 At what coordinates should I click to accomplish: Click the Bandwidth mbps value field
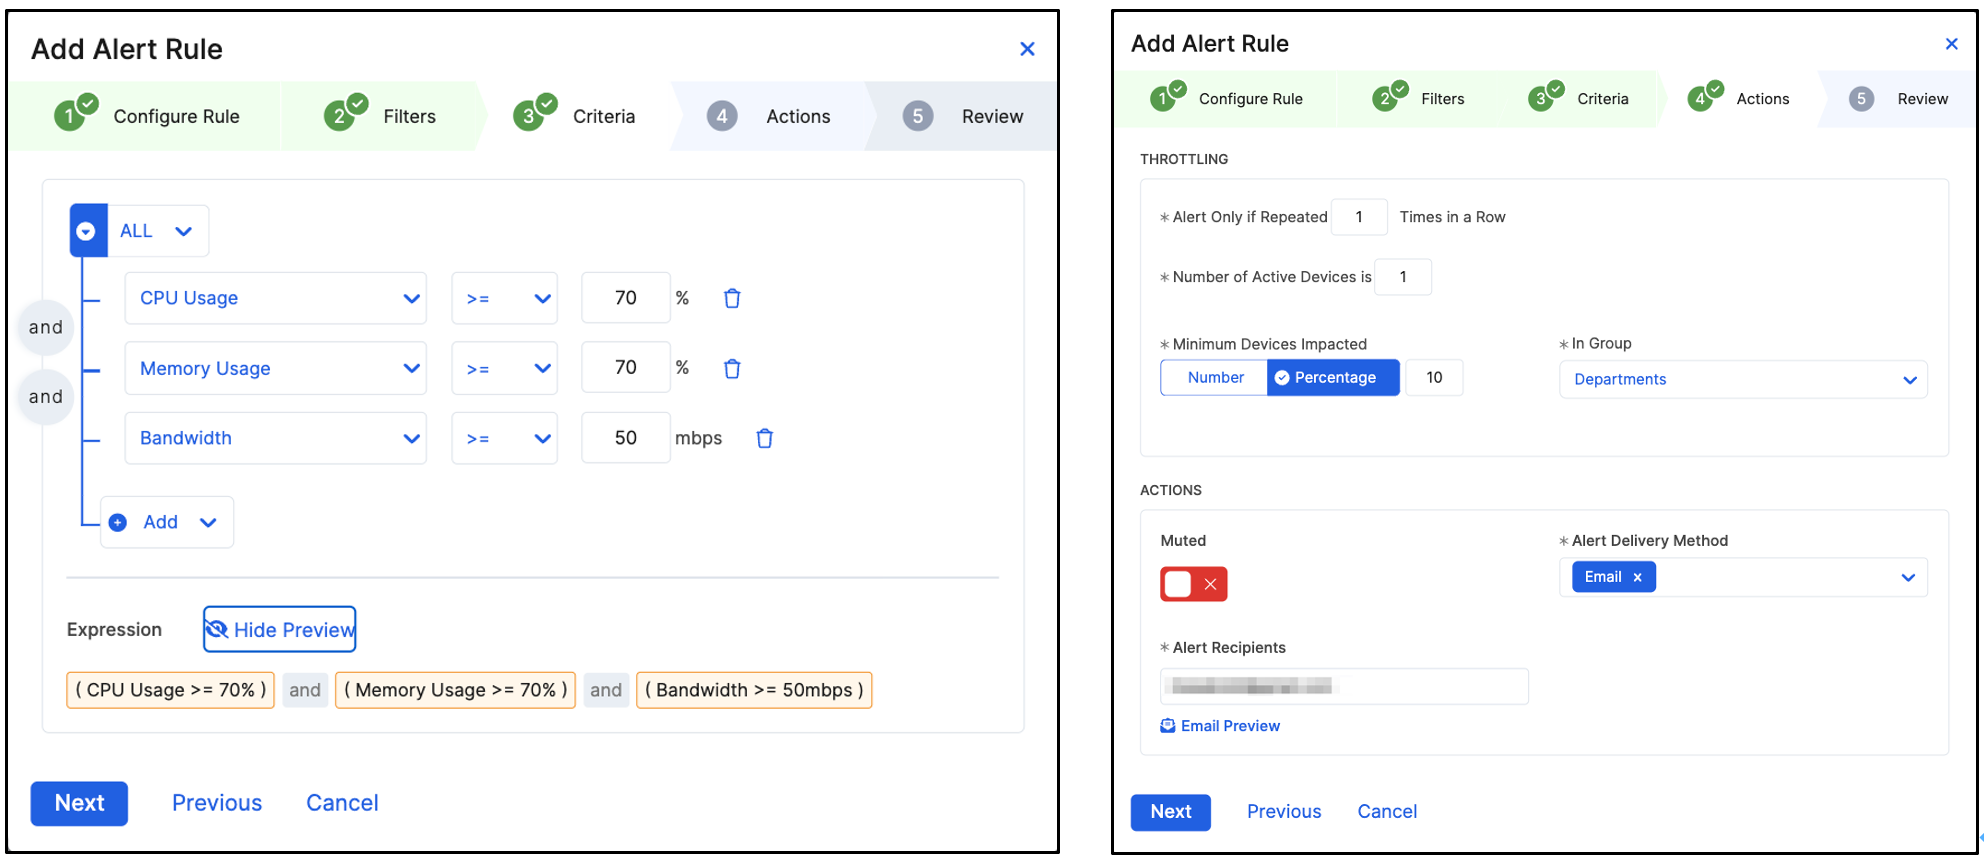point(626,438)
